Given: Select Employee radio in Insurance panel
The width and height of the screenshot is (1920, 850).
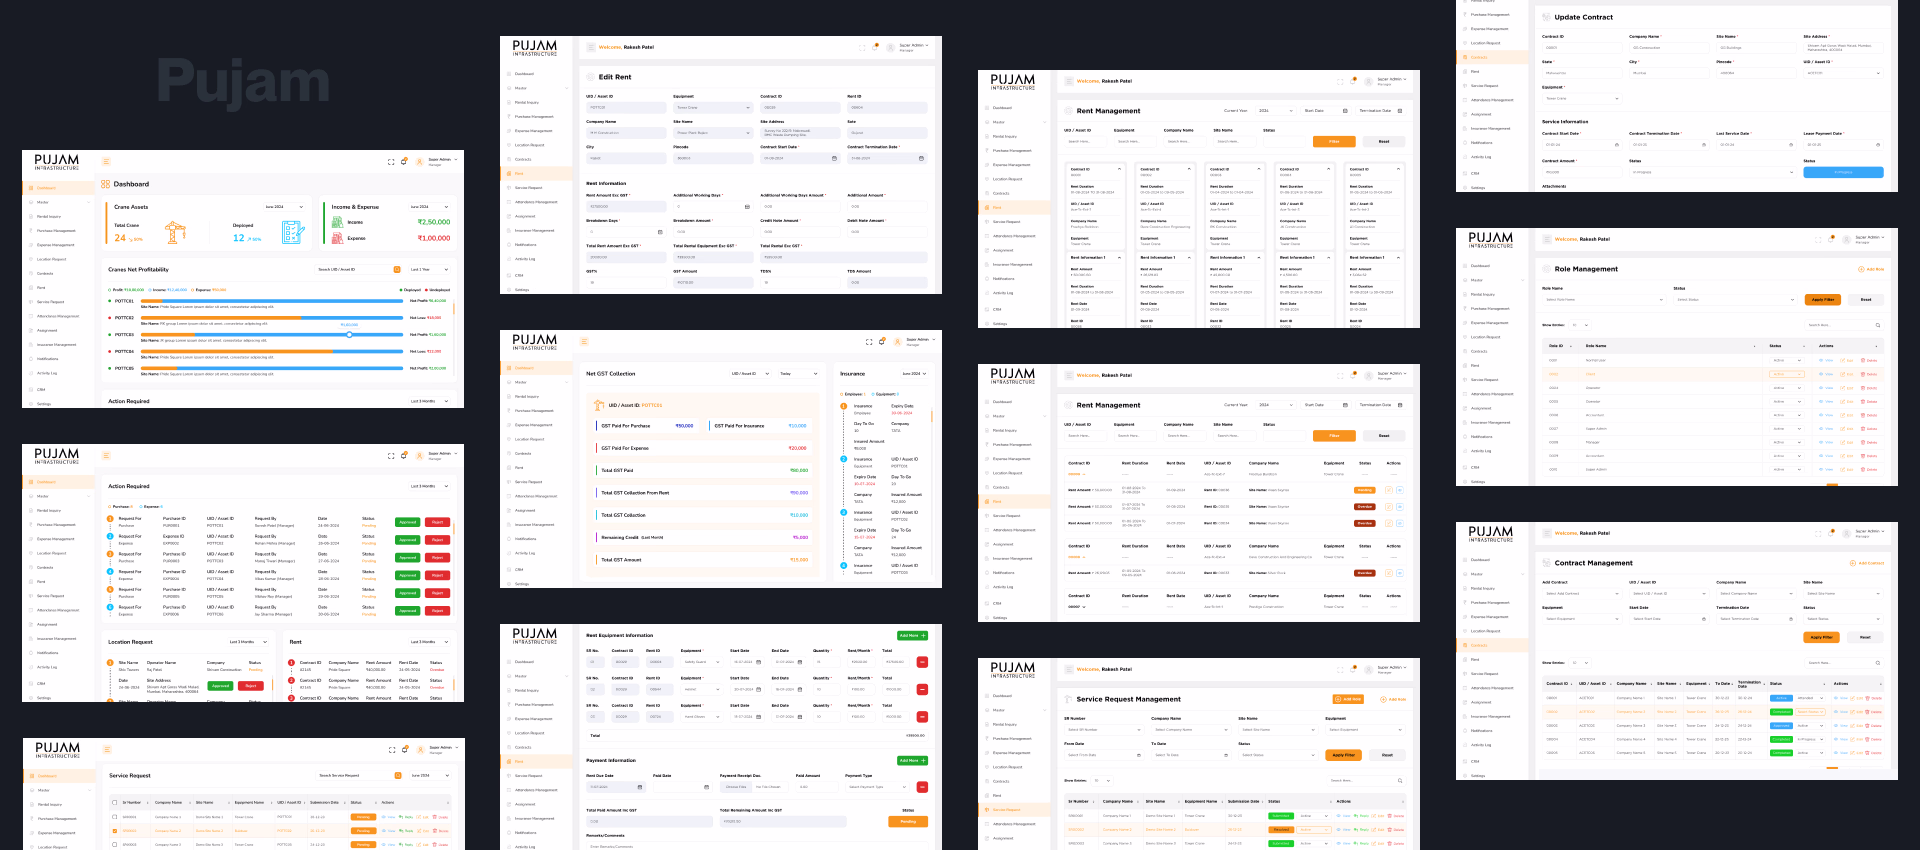Looking at the screenshot, I should 842,394.
